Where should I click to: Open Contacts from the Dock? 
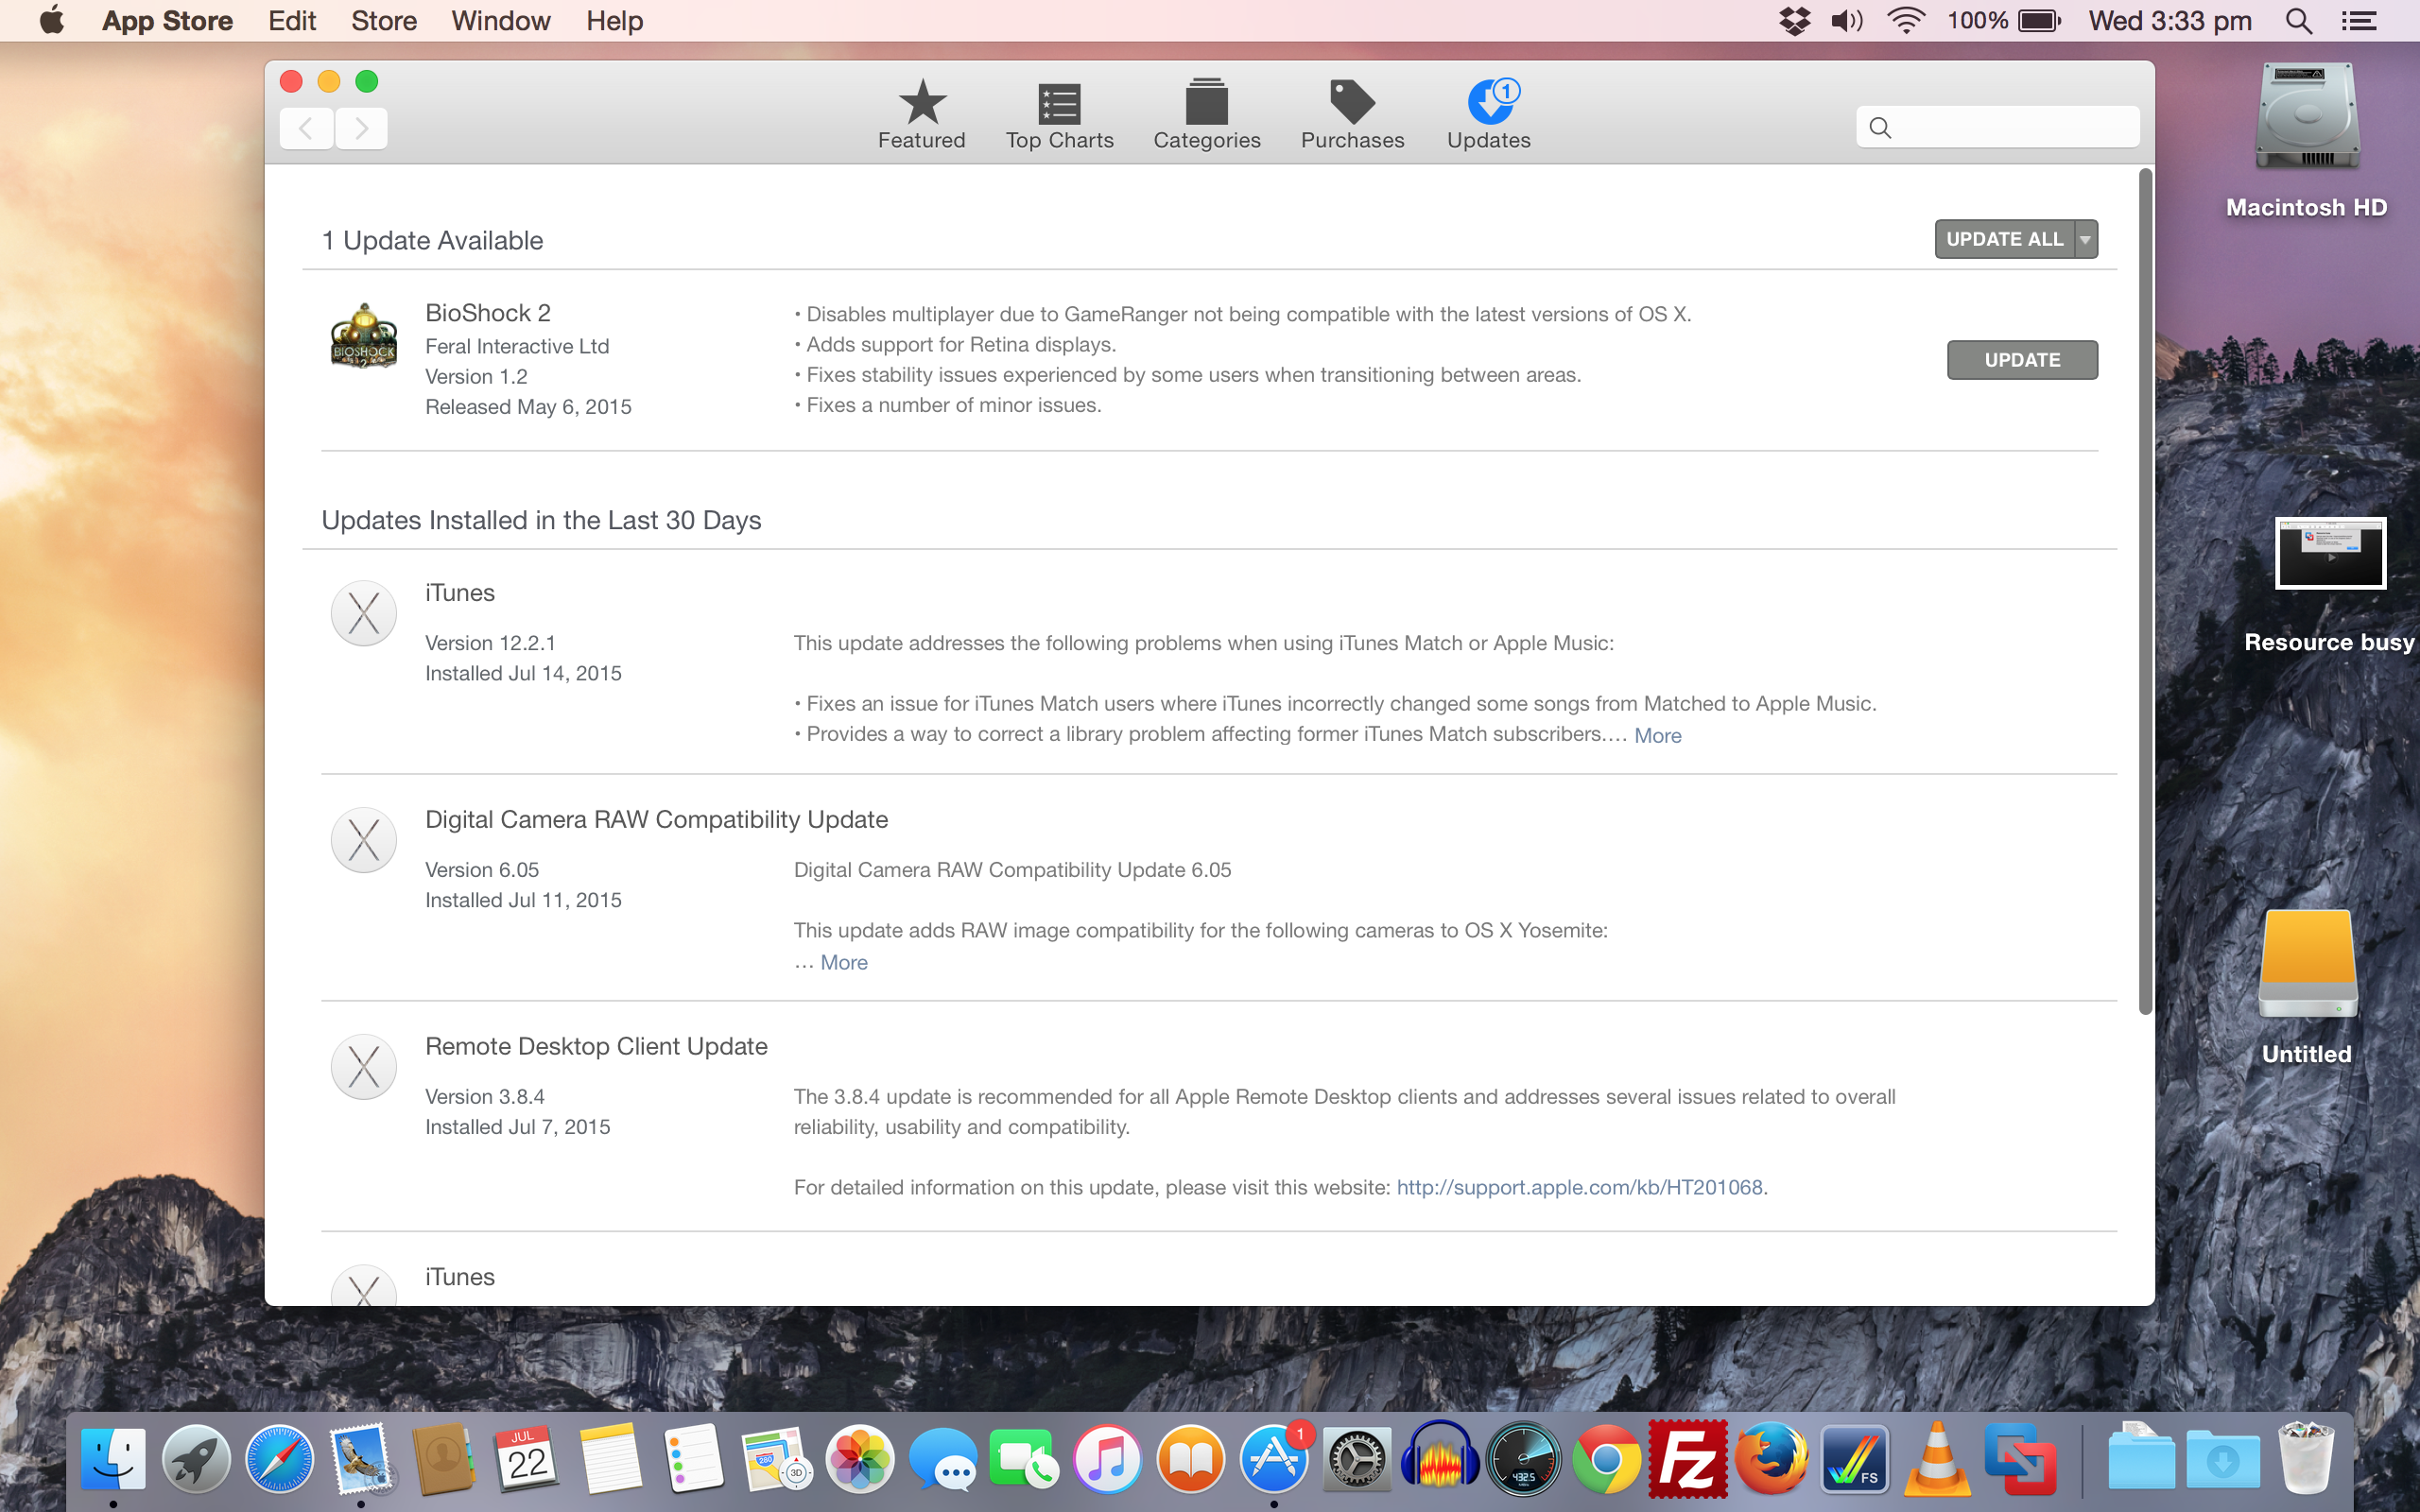(x=444, y=1458)
